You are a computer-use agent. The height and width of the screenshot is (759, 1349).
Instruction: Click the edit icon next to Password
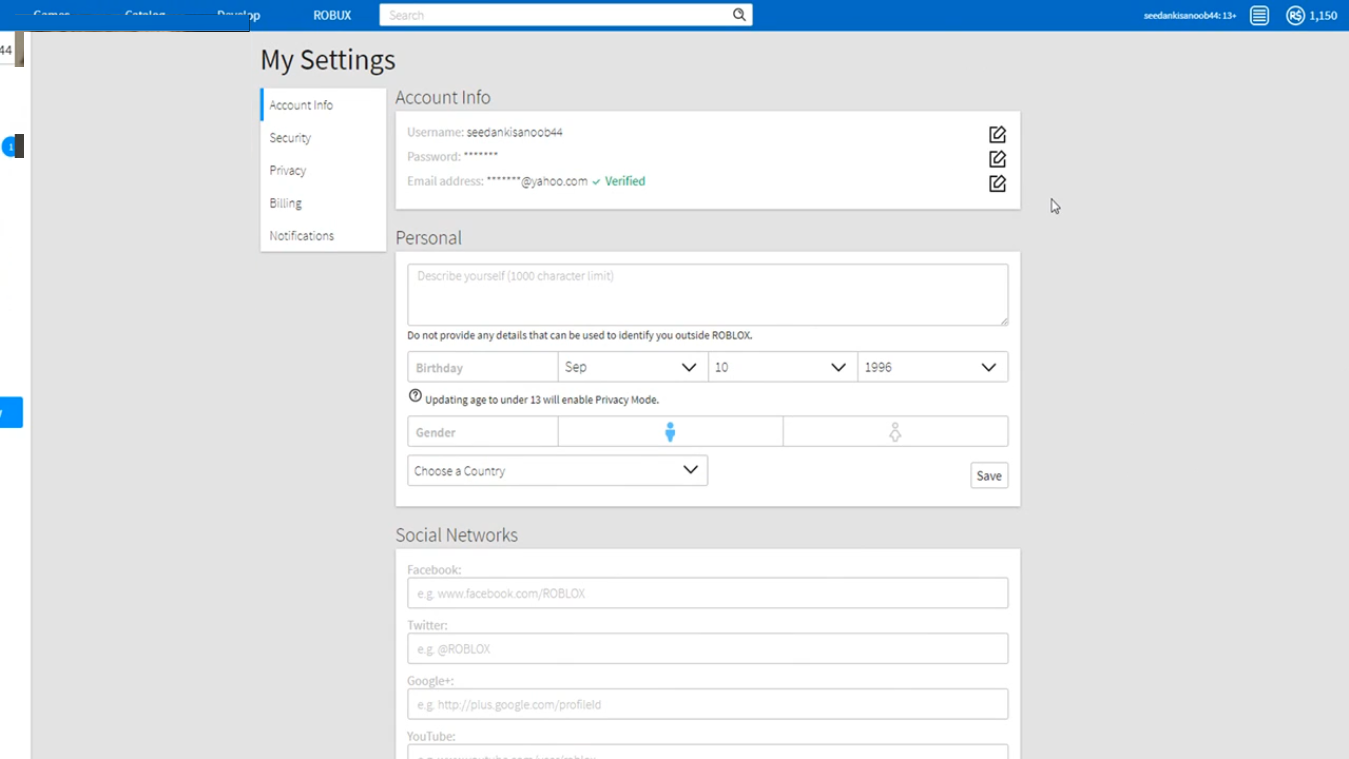997,159
